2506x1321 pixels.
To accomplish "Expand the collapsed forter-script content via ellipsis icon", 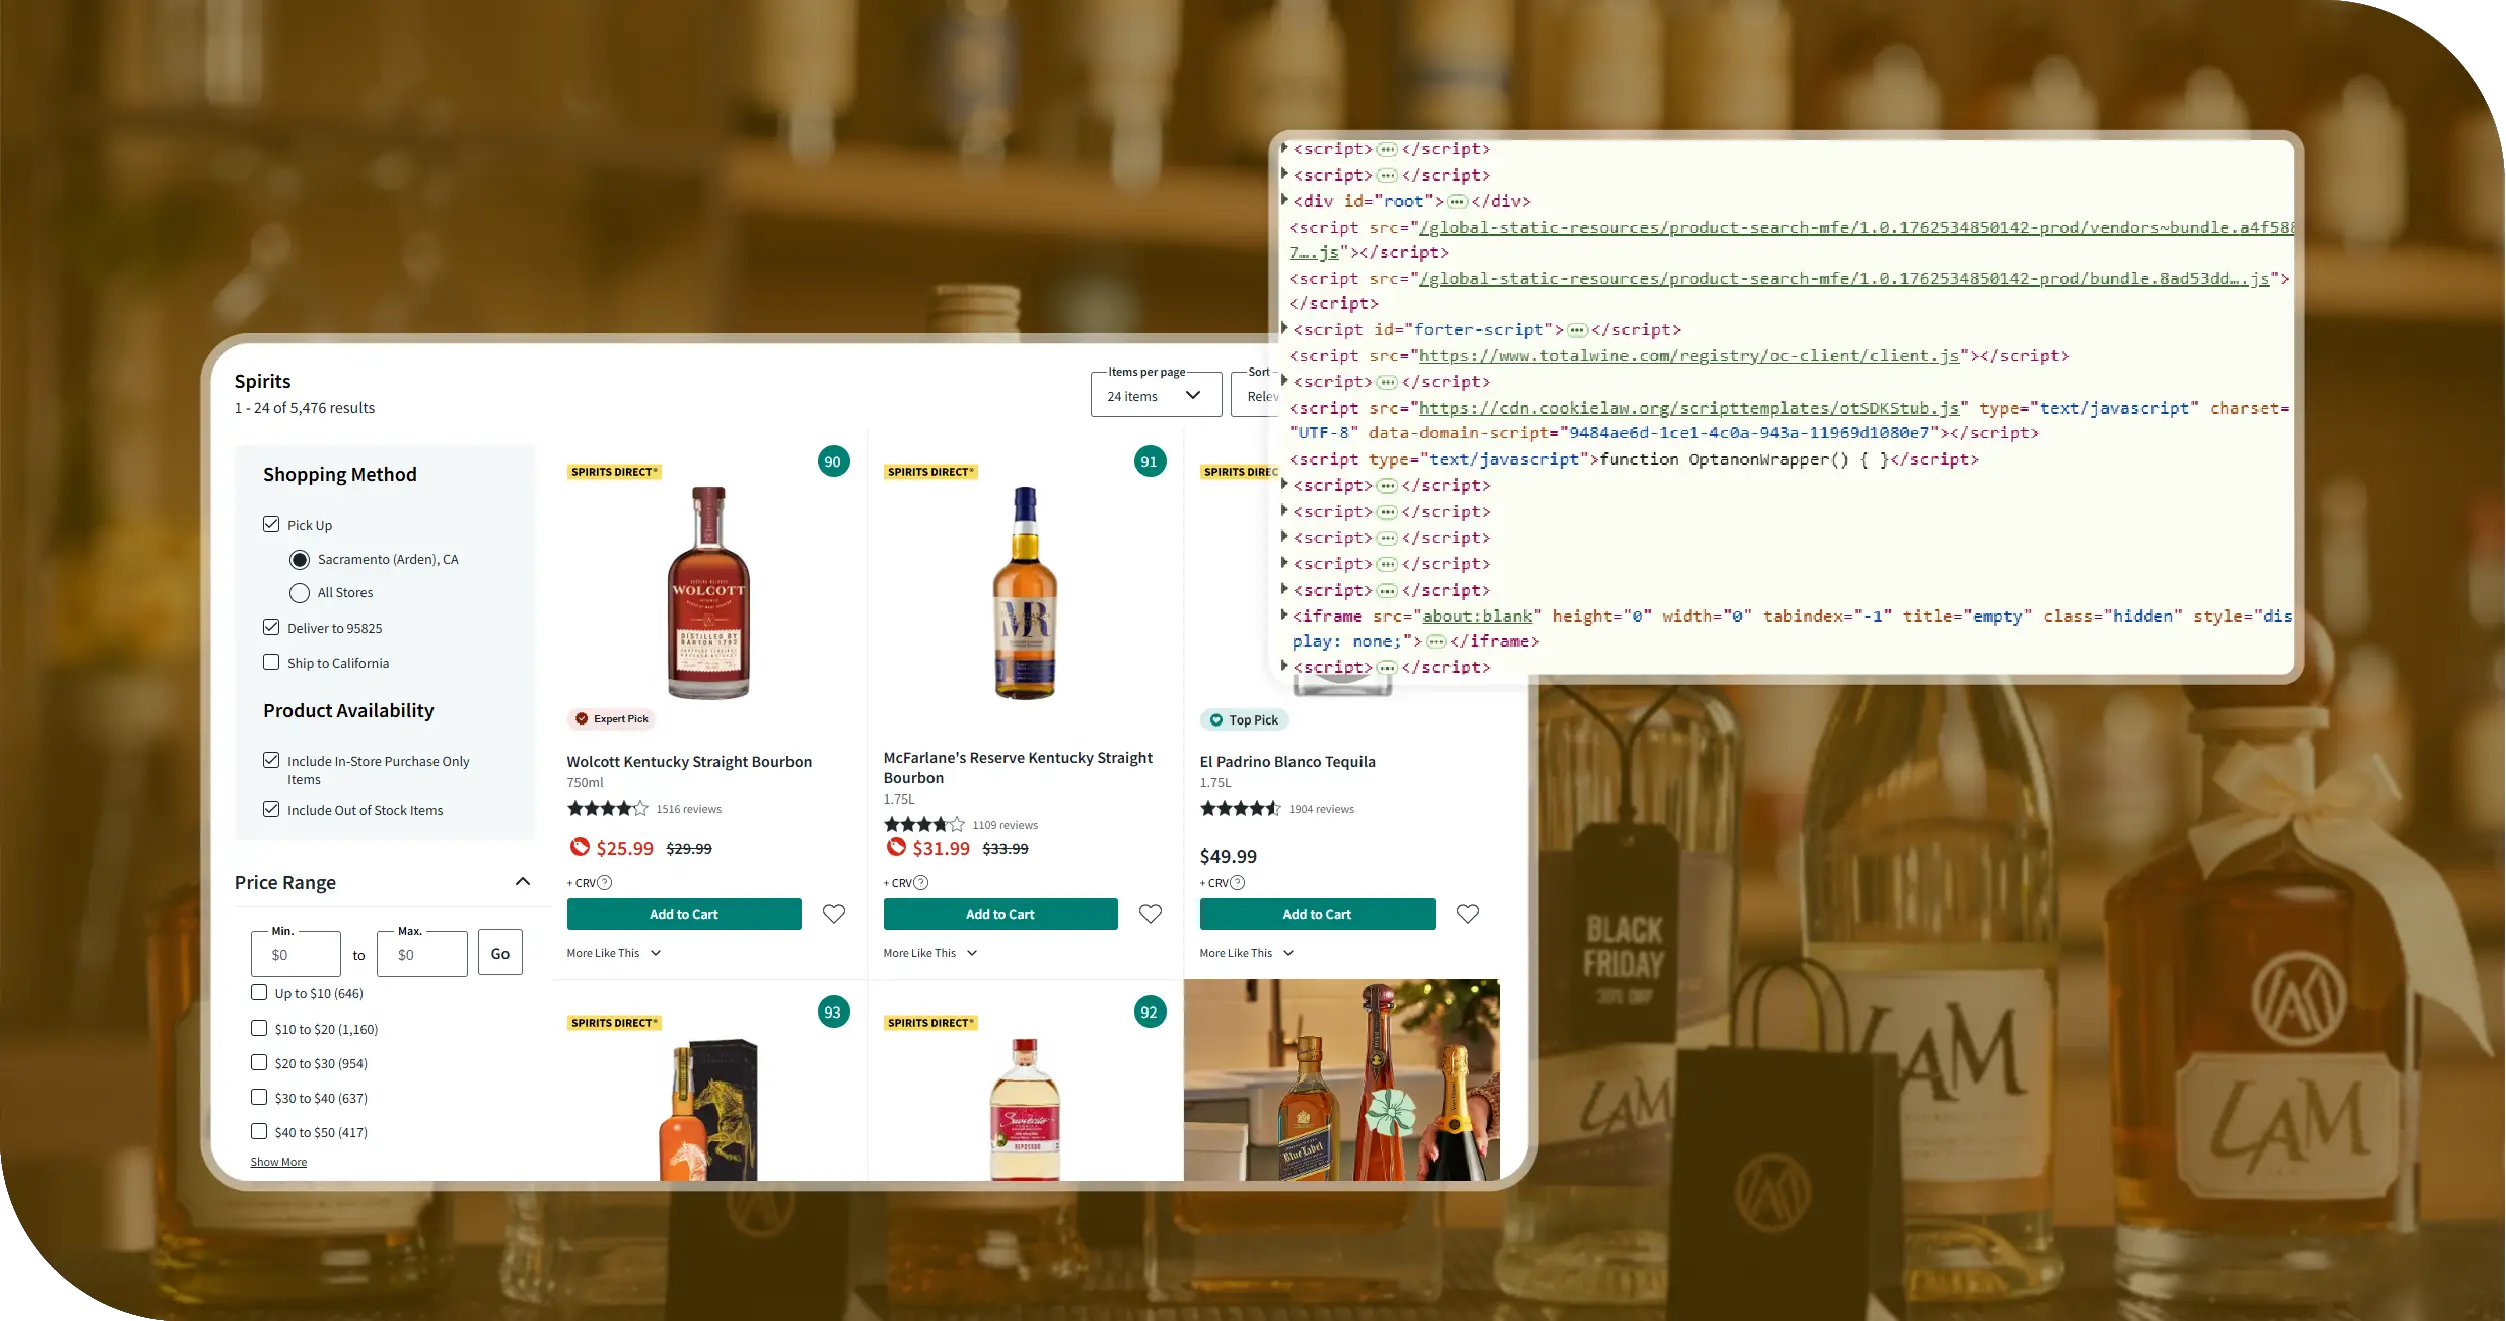I will pyautogui.click(x=1577, y=329).
